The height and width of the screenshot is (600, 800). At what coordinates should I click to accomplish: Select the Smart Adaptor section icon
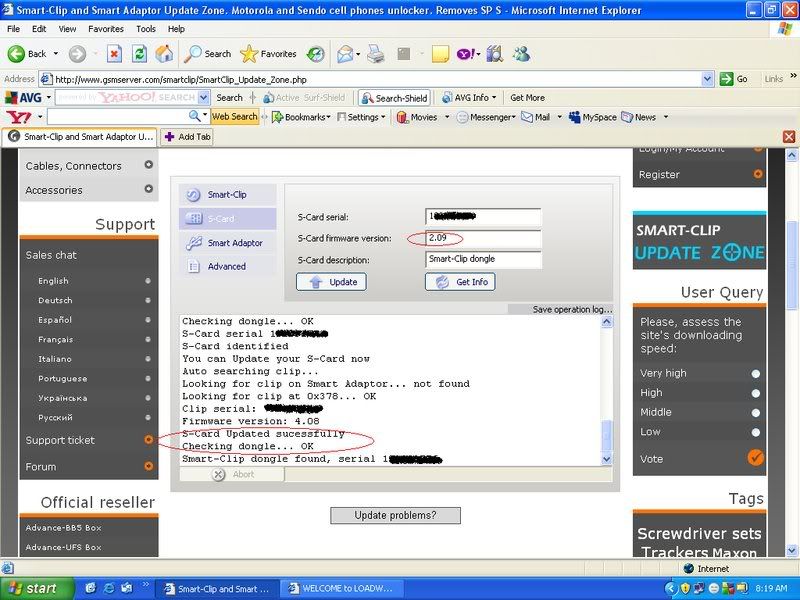click(x=193, y=243)
